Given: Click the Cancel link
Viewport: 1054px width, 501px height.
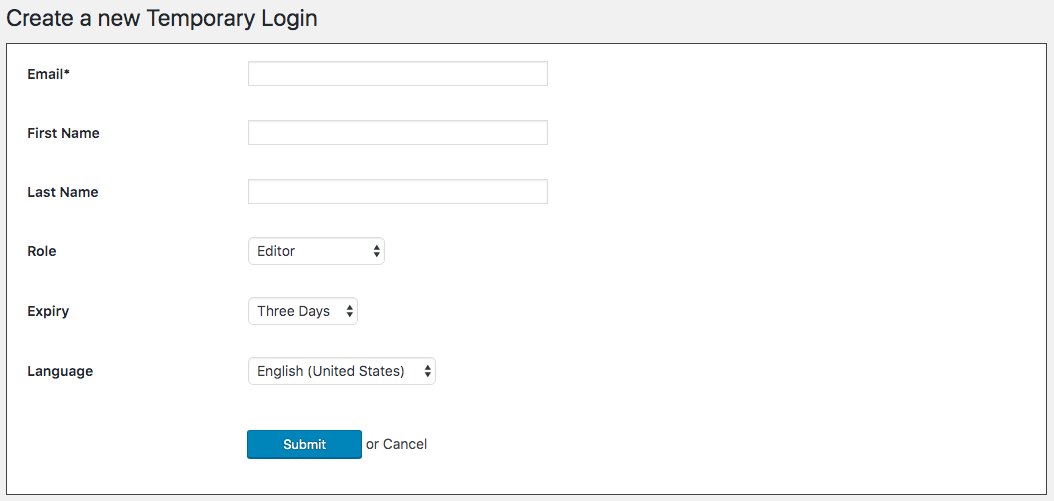Looking at the screenshot, I should coord(405,444).
